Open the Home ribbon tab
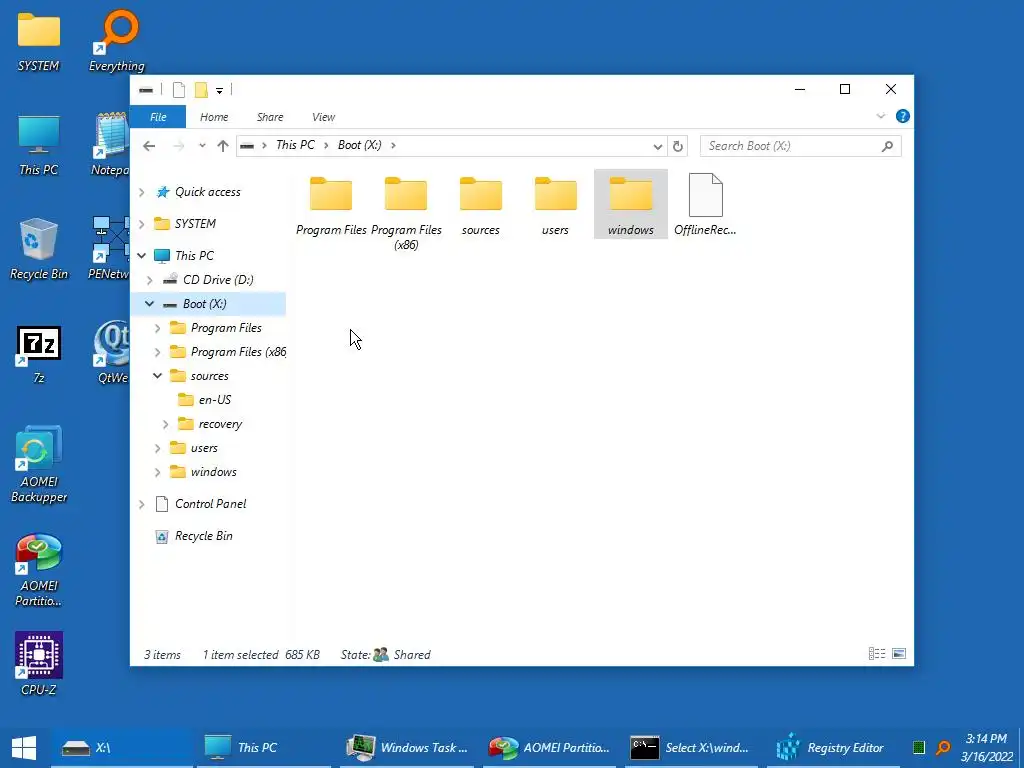This screenshot has height=768, width=1024. point(214,117)
